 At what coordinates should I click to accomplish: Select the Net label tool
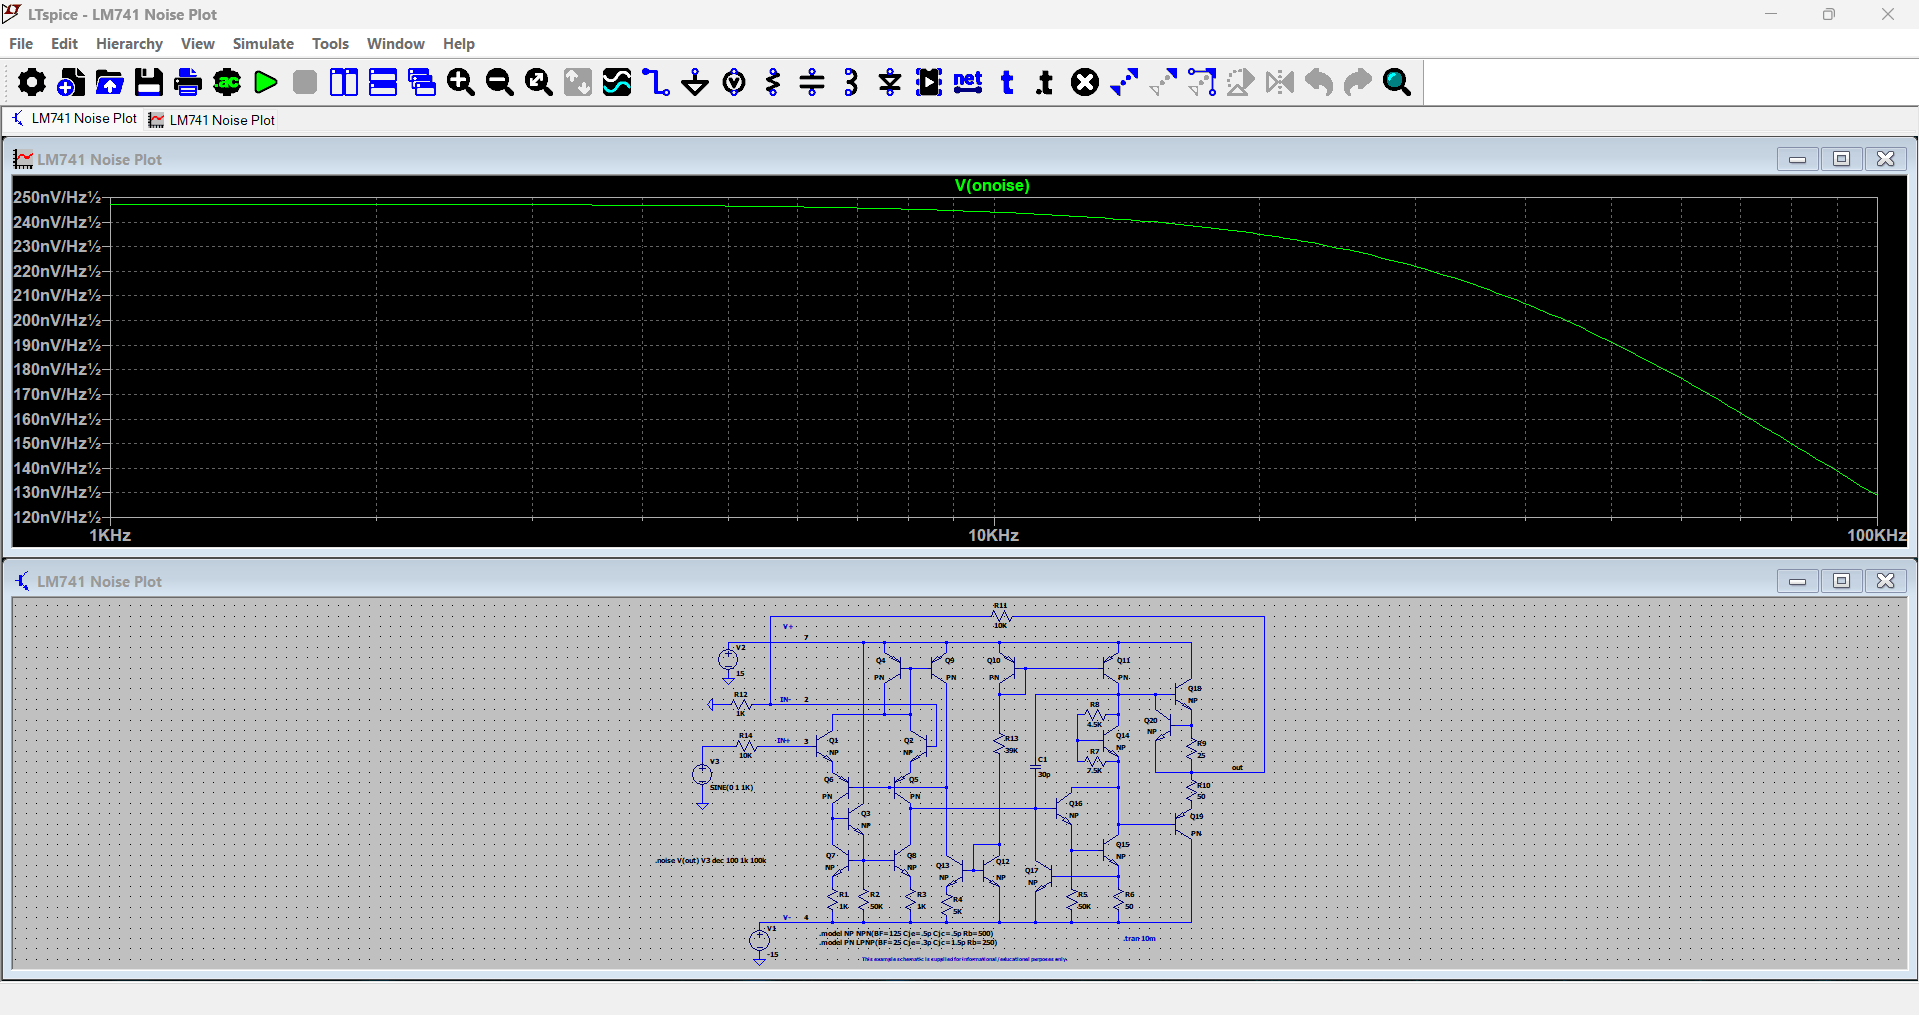pyautogui.click(x=968, y=82)
